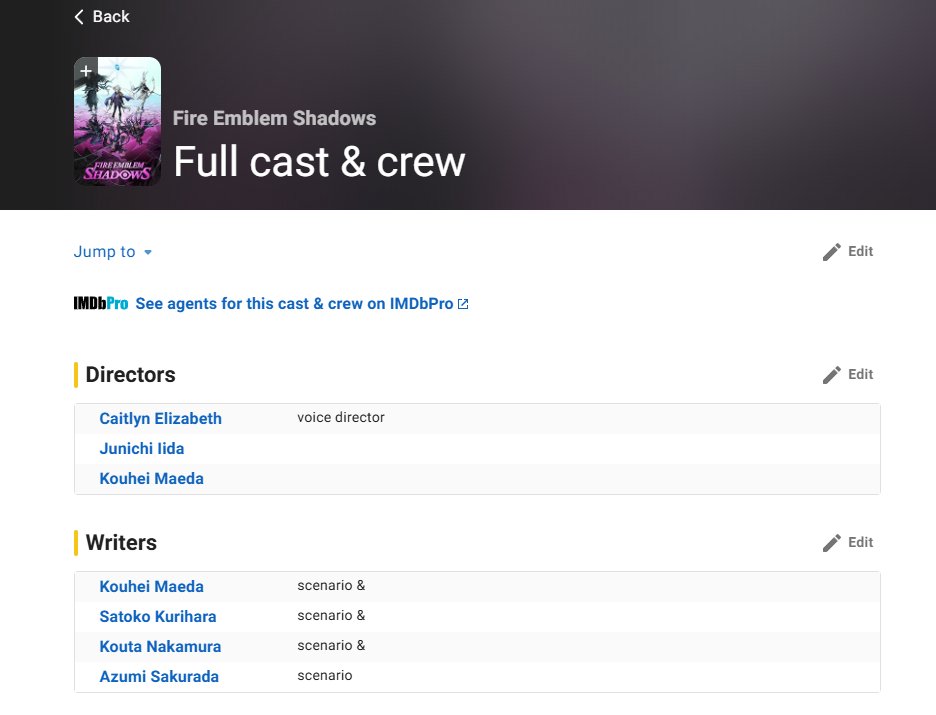Click the 'Full cast & crew' heading
This screenshot has width=936, height=715.
tap(319, 162)
